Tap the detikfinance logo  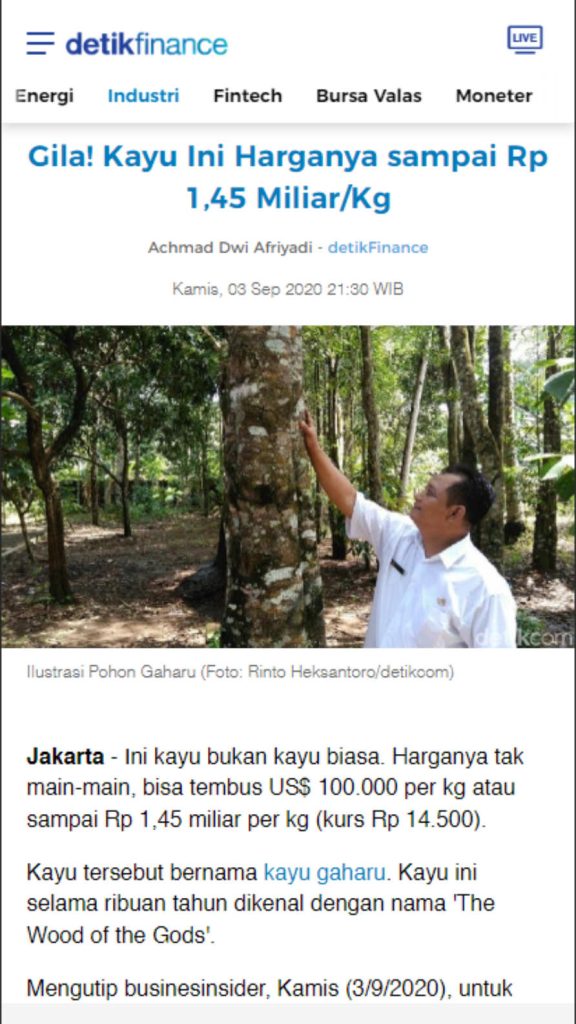coord(146,44)
